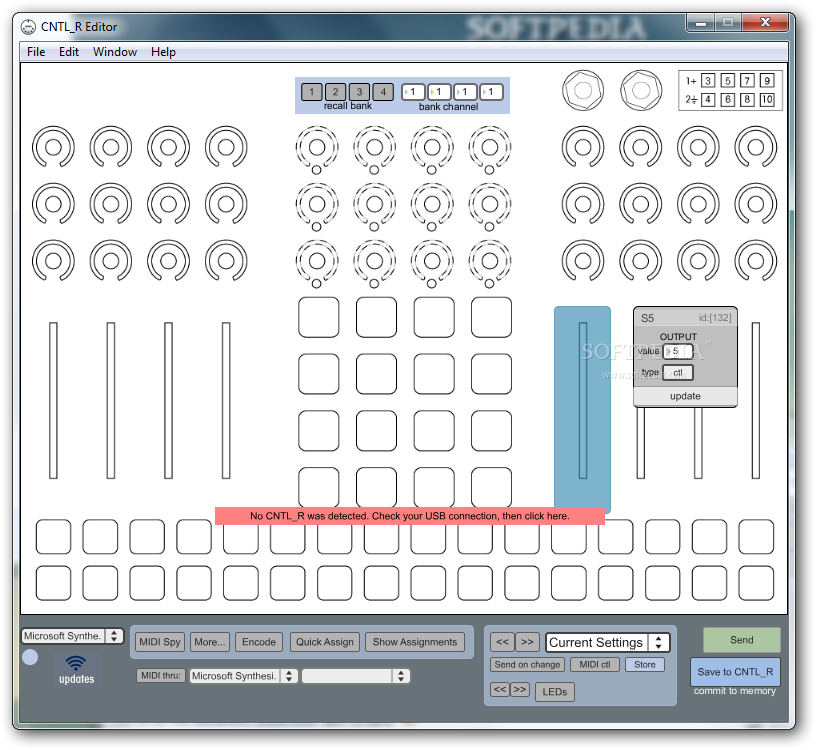Select recall bank 3
Image resolution: width=816 pixels, height=750 pixels.
pyautogui.click(x=359, y=92)
